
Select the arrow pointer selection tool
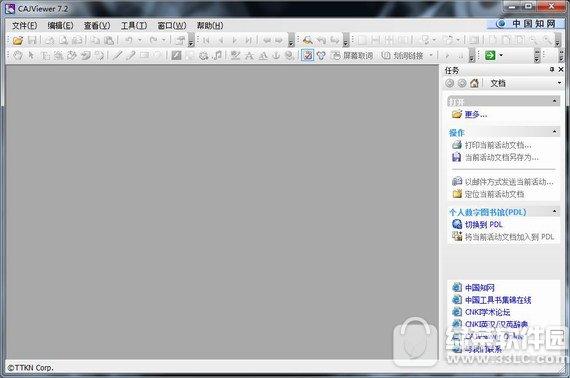[31, 56]
